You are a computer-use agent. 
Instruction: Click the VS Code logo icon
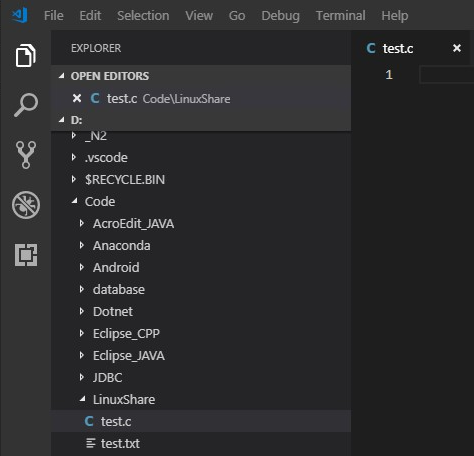pyautogui.click(x=20, y=15)
